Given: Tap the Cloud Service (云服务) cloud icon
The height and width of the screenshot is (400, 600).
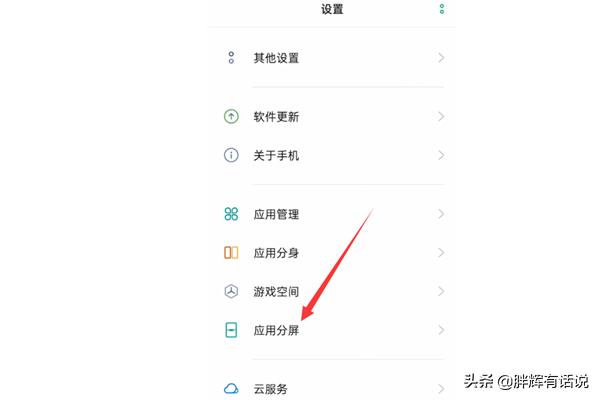Looking at the screenshot, I should (x=231, y=388).
